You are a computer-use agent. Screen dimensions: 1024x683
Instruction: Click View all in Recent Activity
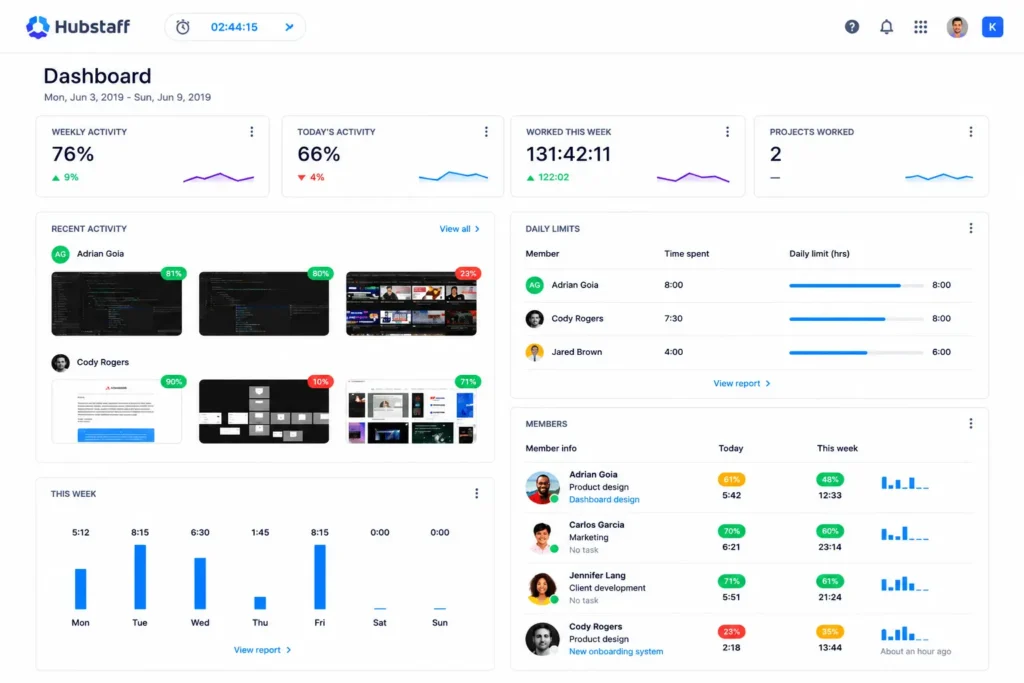[460, 229]
